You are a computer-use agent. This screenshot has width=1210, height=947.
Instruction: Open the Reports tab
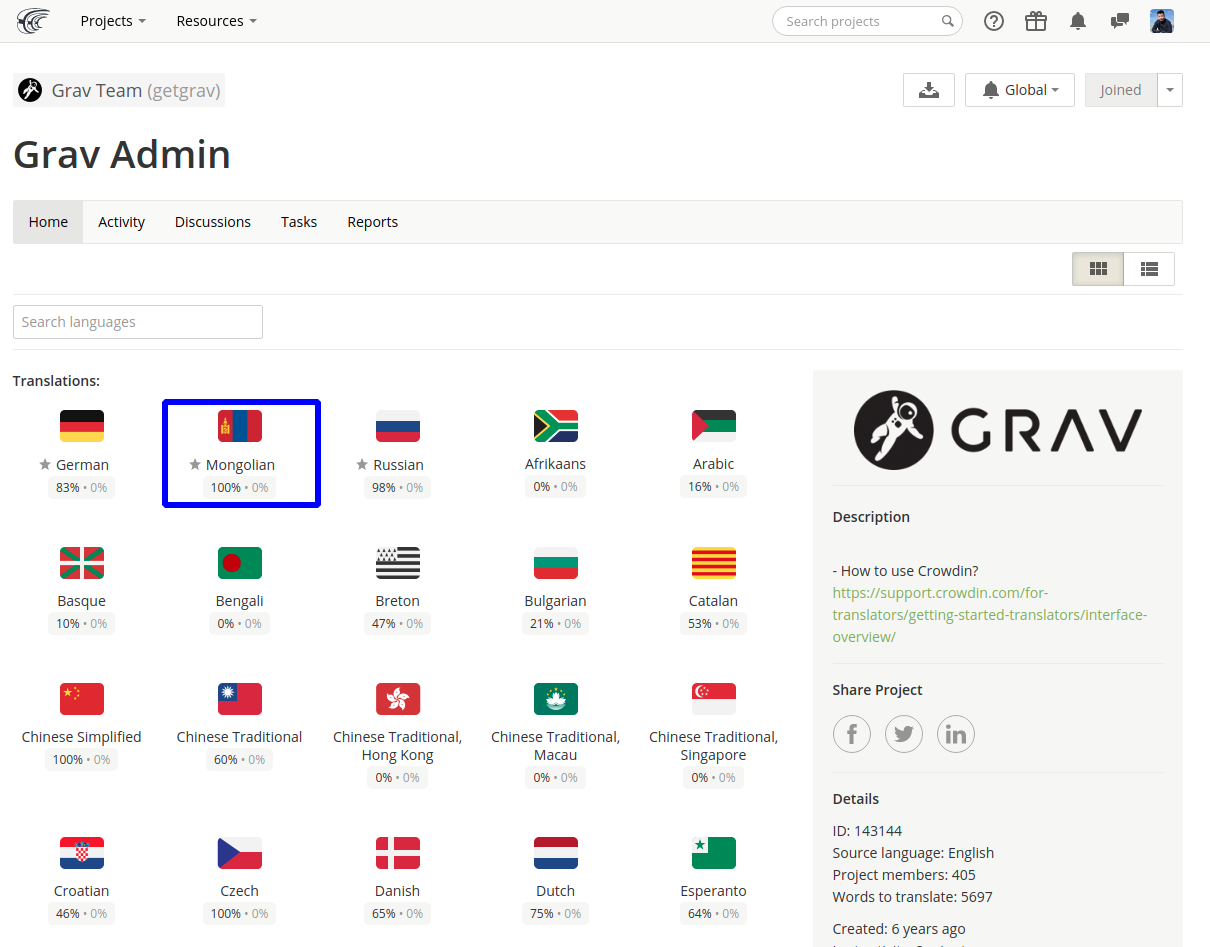click(x=373, y=222)
